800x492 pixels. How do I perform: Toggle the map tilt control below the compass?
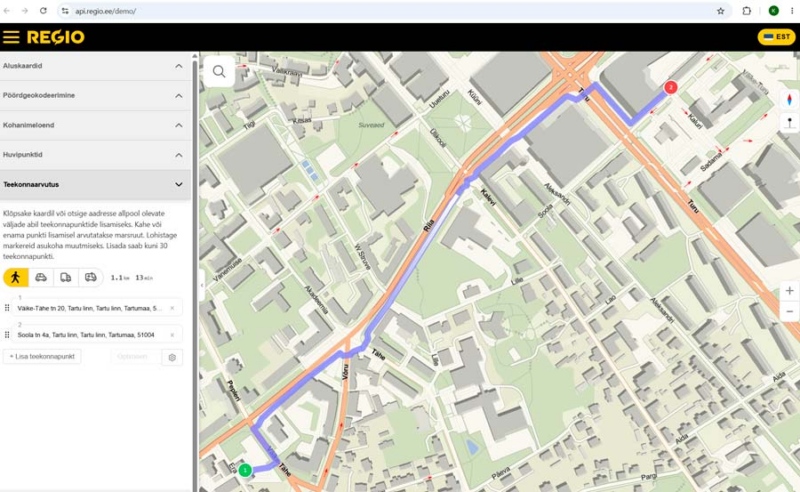pyautogui.click(x=789, y=122)
